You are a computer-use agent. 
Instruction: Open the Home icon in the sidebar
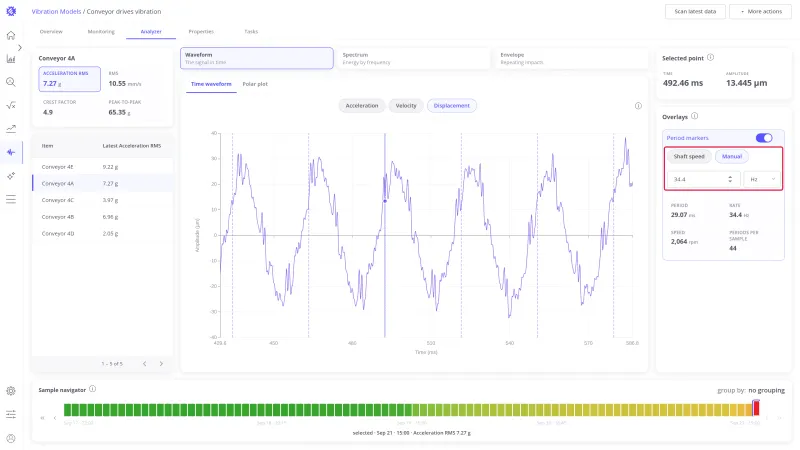(x=11, y=35)
